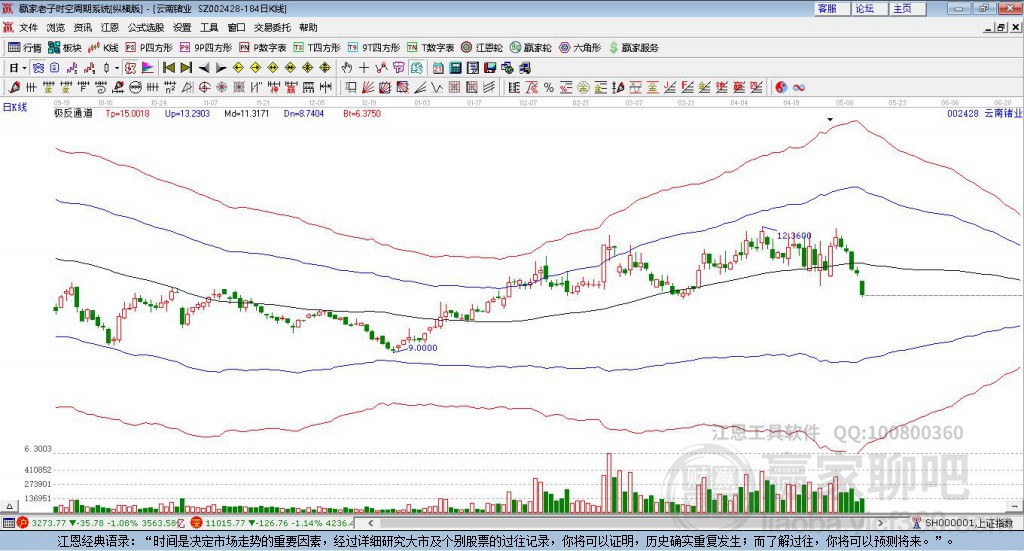Expand the candlestick style dropdown arrow
The height and width of the screenshot is (551, 1024).
point(117,68)
